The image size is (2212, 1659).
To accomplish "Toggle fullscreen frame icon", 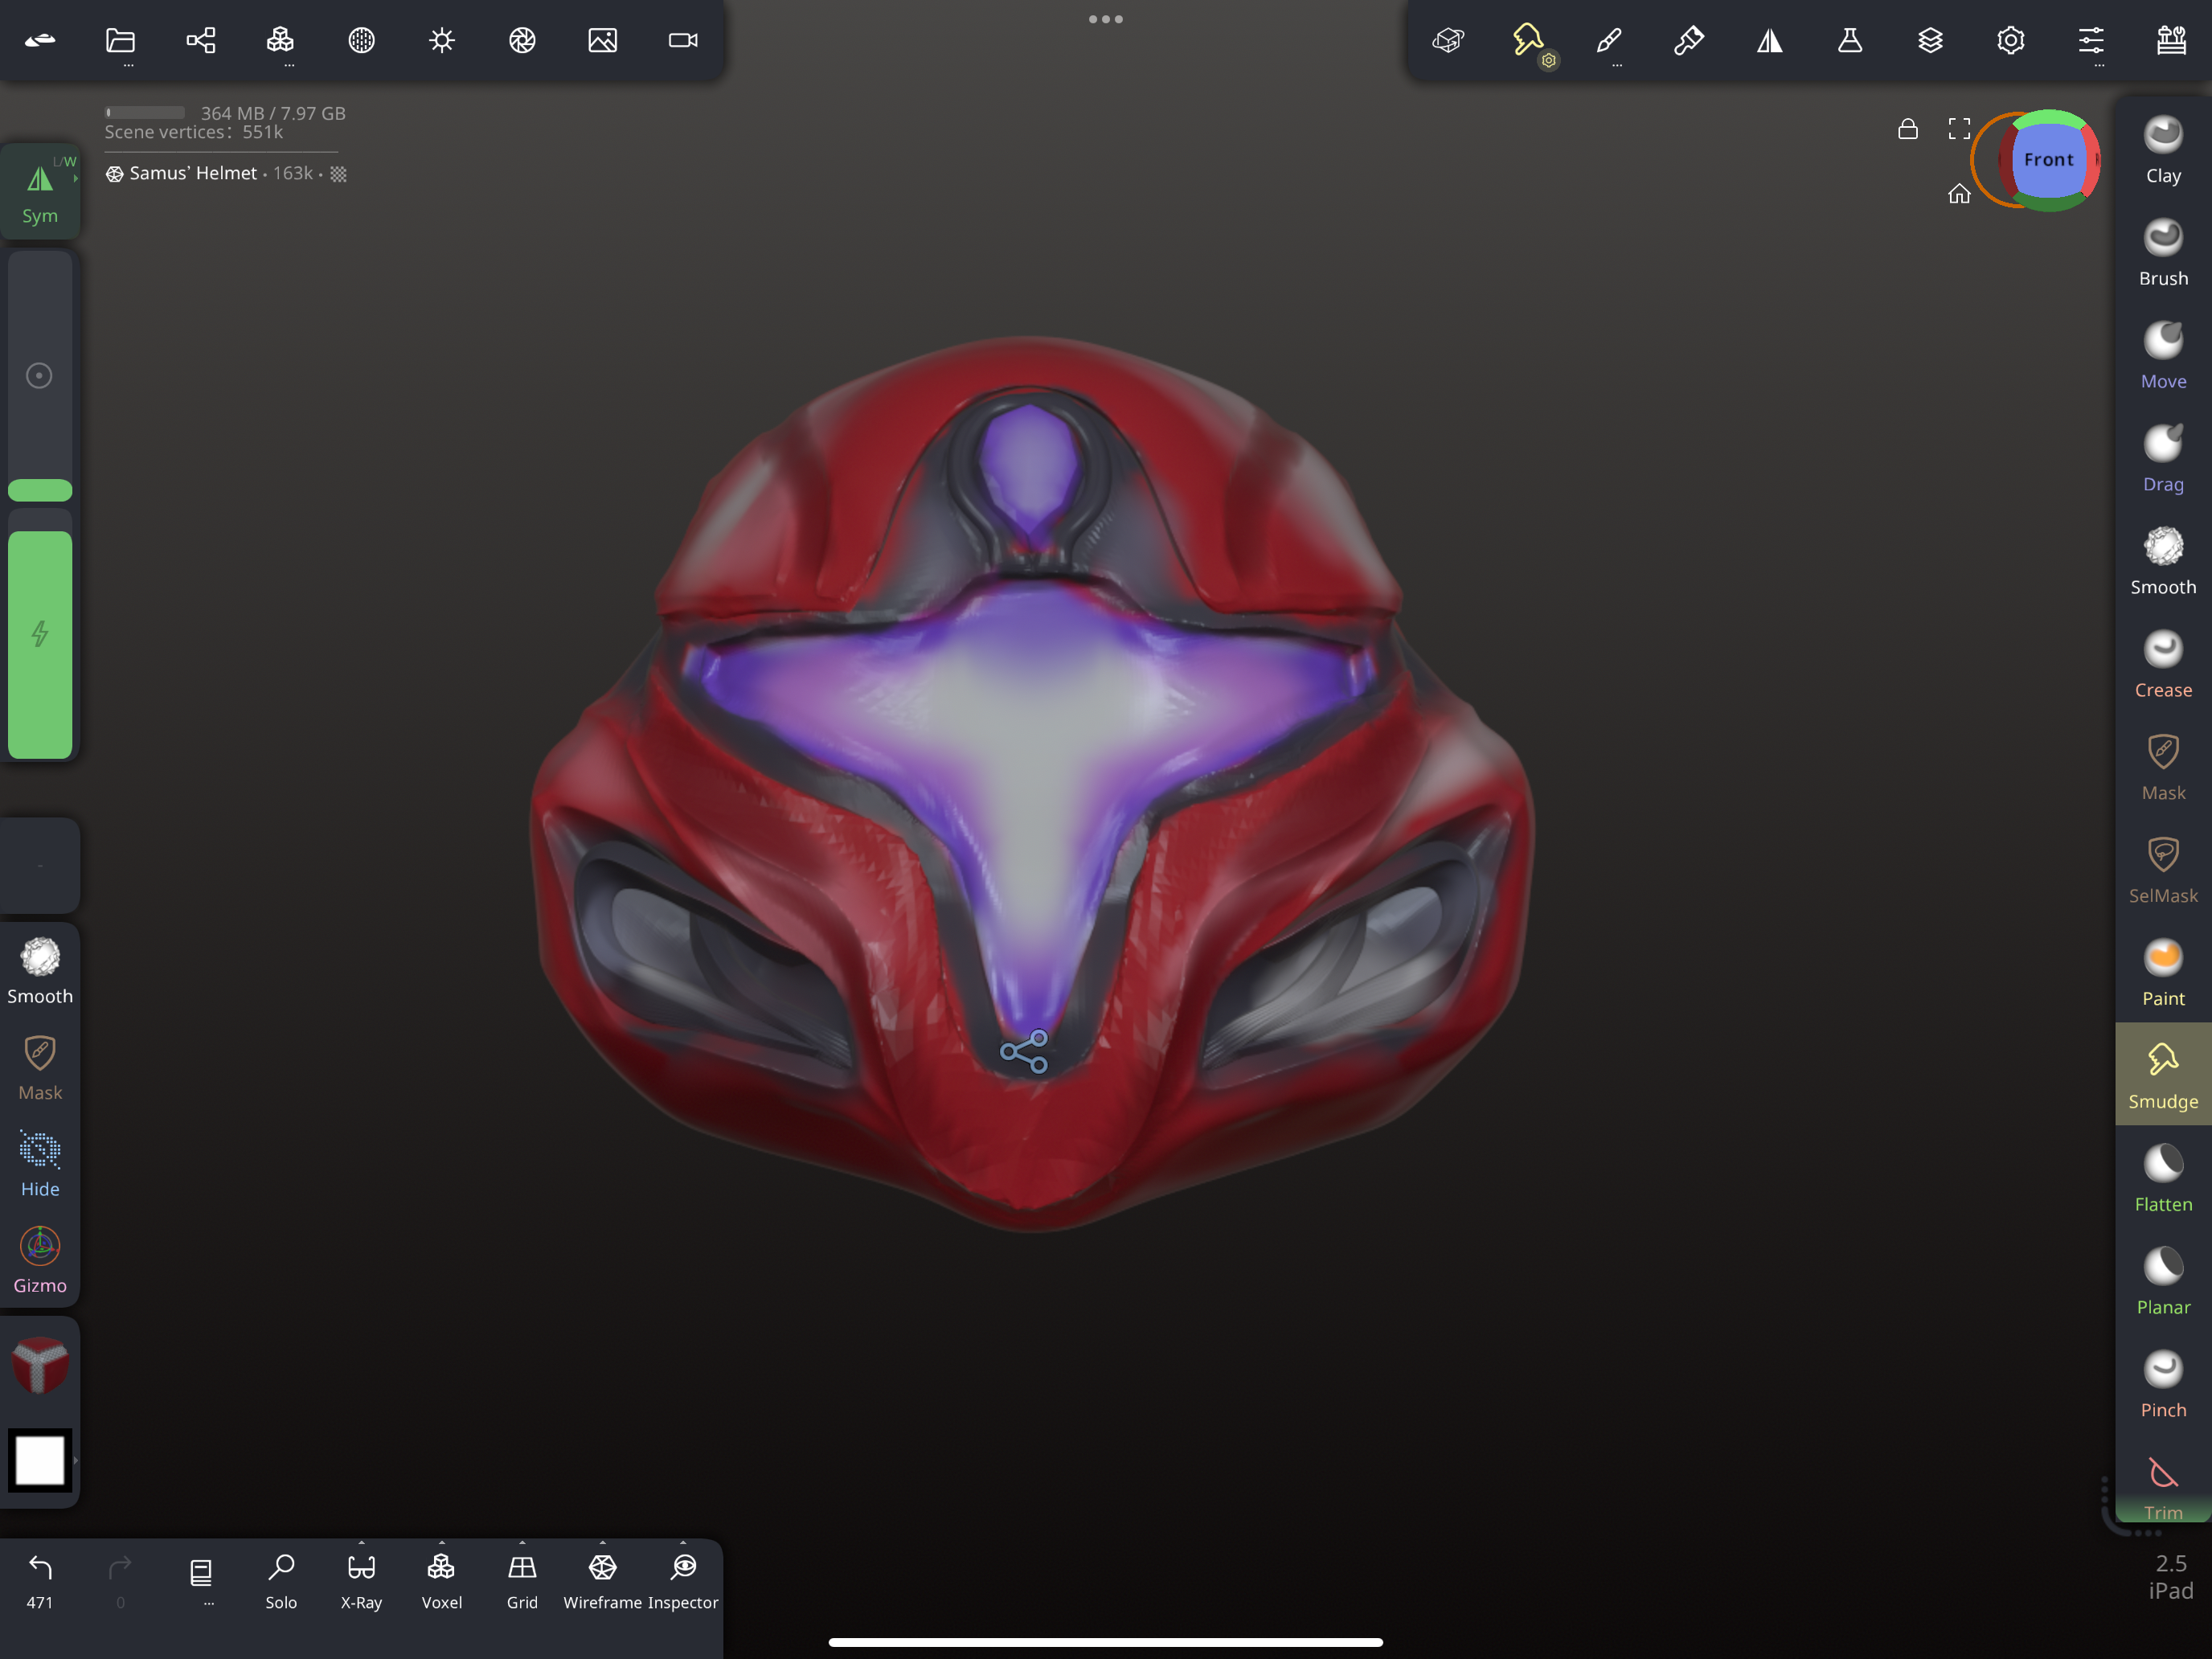I will tap(1959, 129).
